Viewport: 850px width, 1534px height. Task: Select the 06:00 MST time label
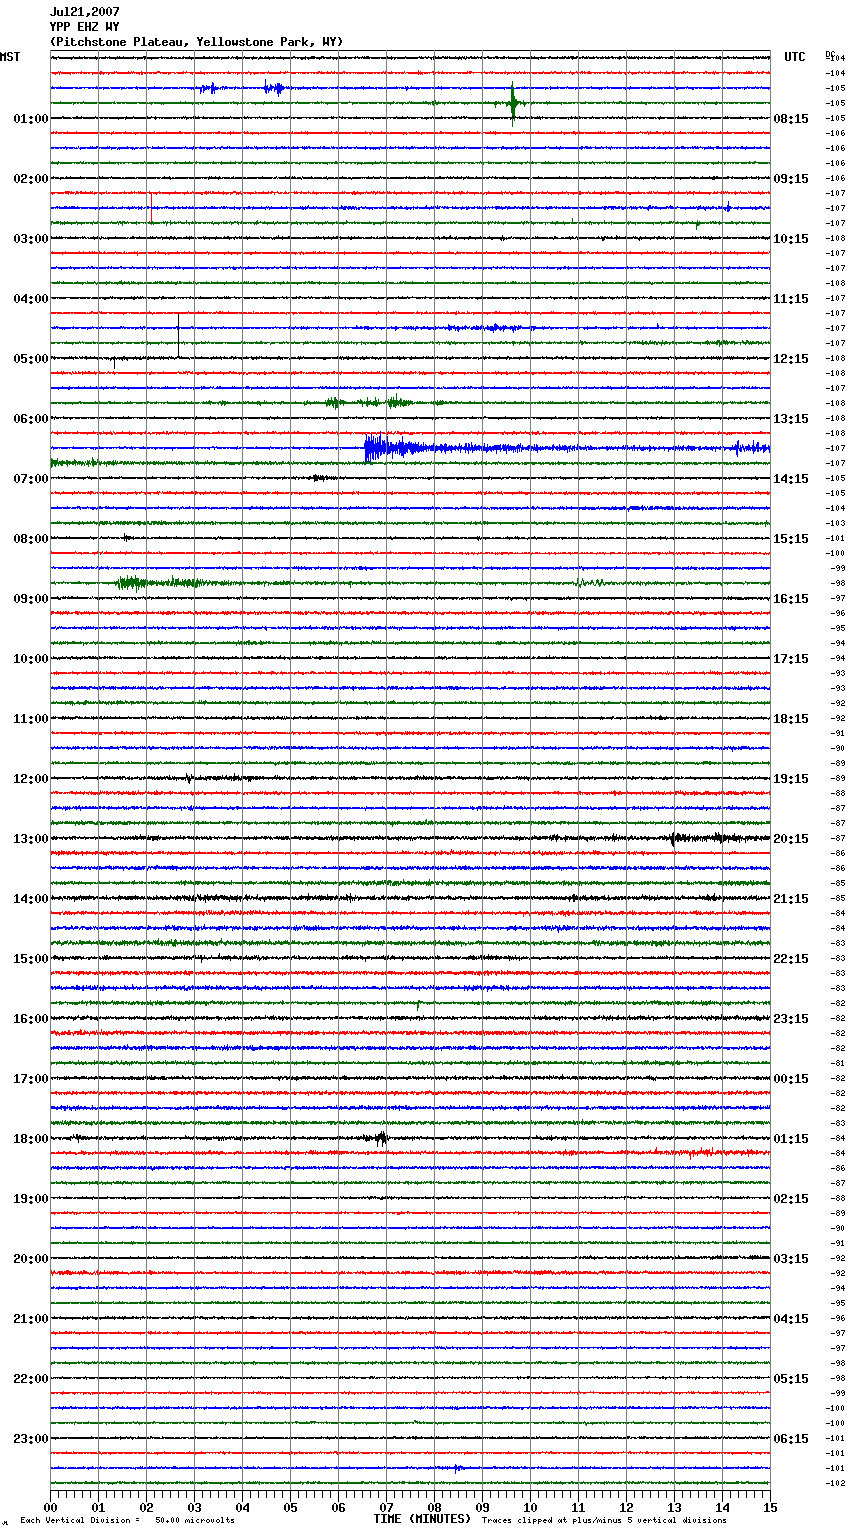[30, 419]
